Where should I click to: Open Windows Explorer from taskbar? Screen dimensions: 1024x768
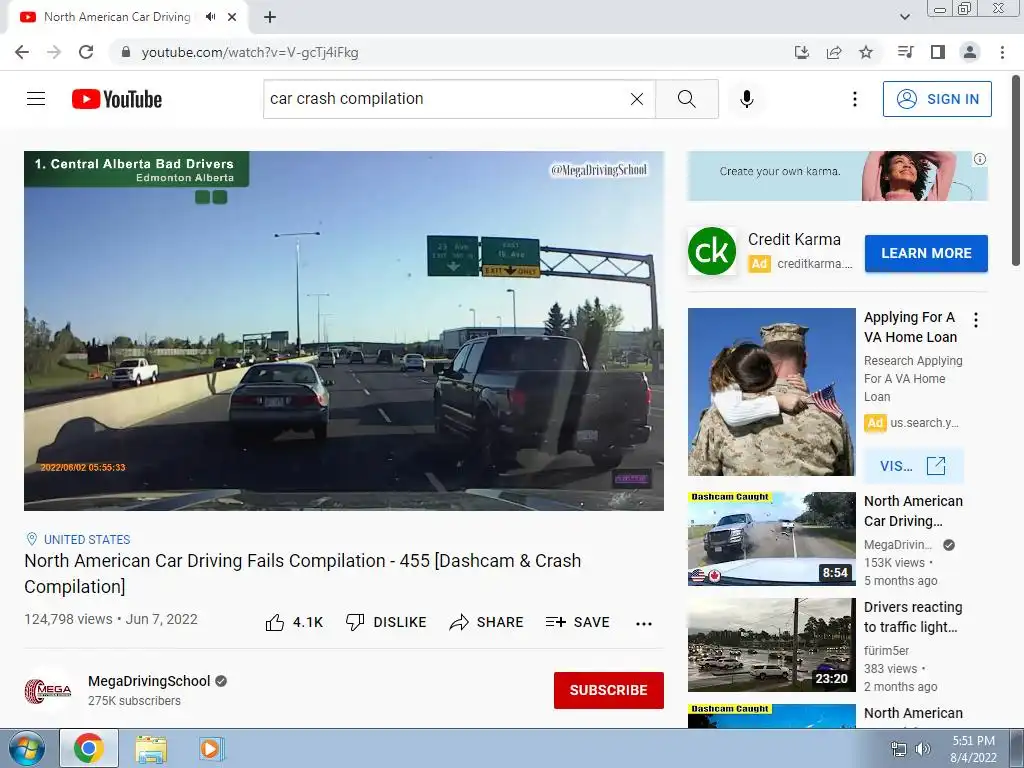pyautogui.click(x=151, y=748)
